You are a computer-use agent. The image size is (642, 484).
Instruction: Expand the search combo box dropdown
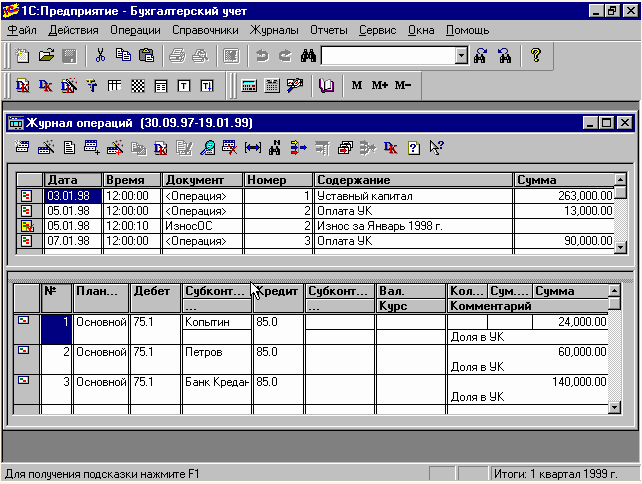pos(461,56)
